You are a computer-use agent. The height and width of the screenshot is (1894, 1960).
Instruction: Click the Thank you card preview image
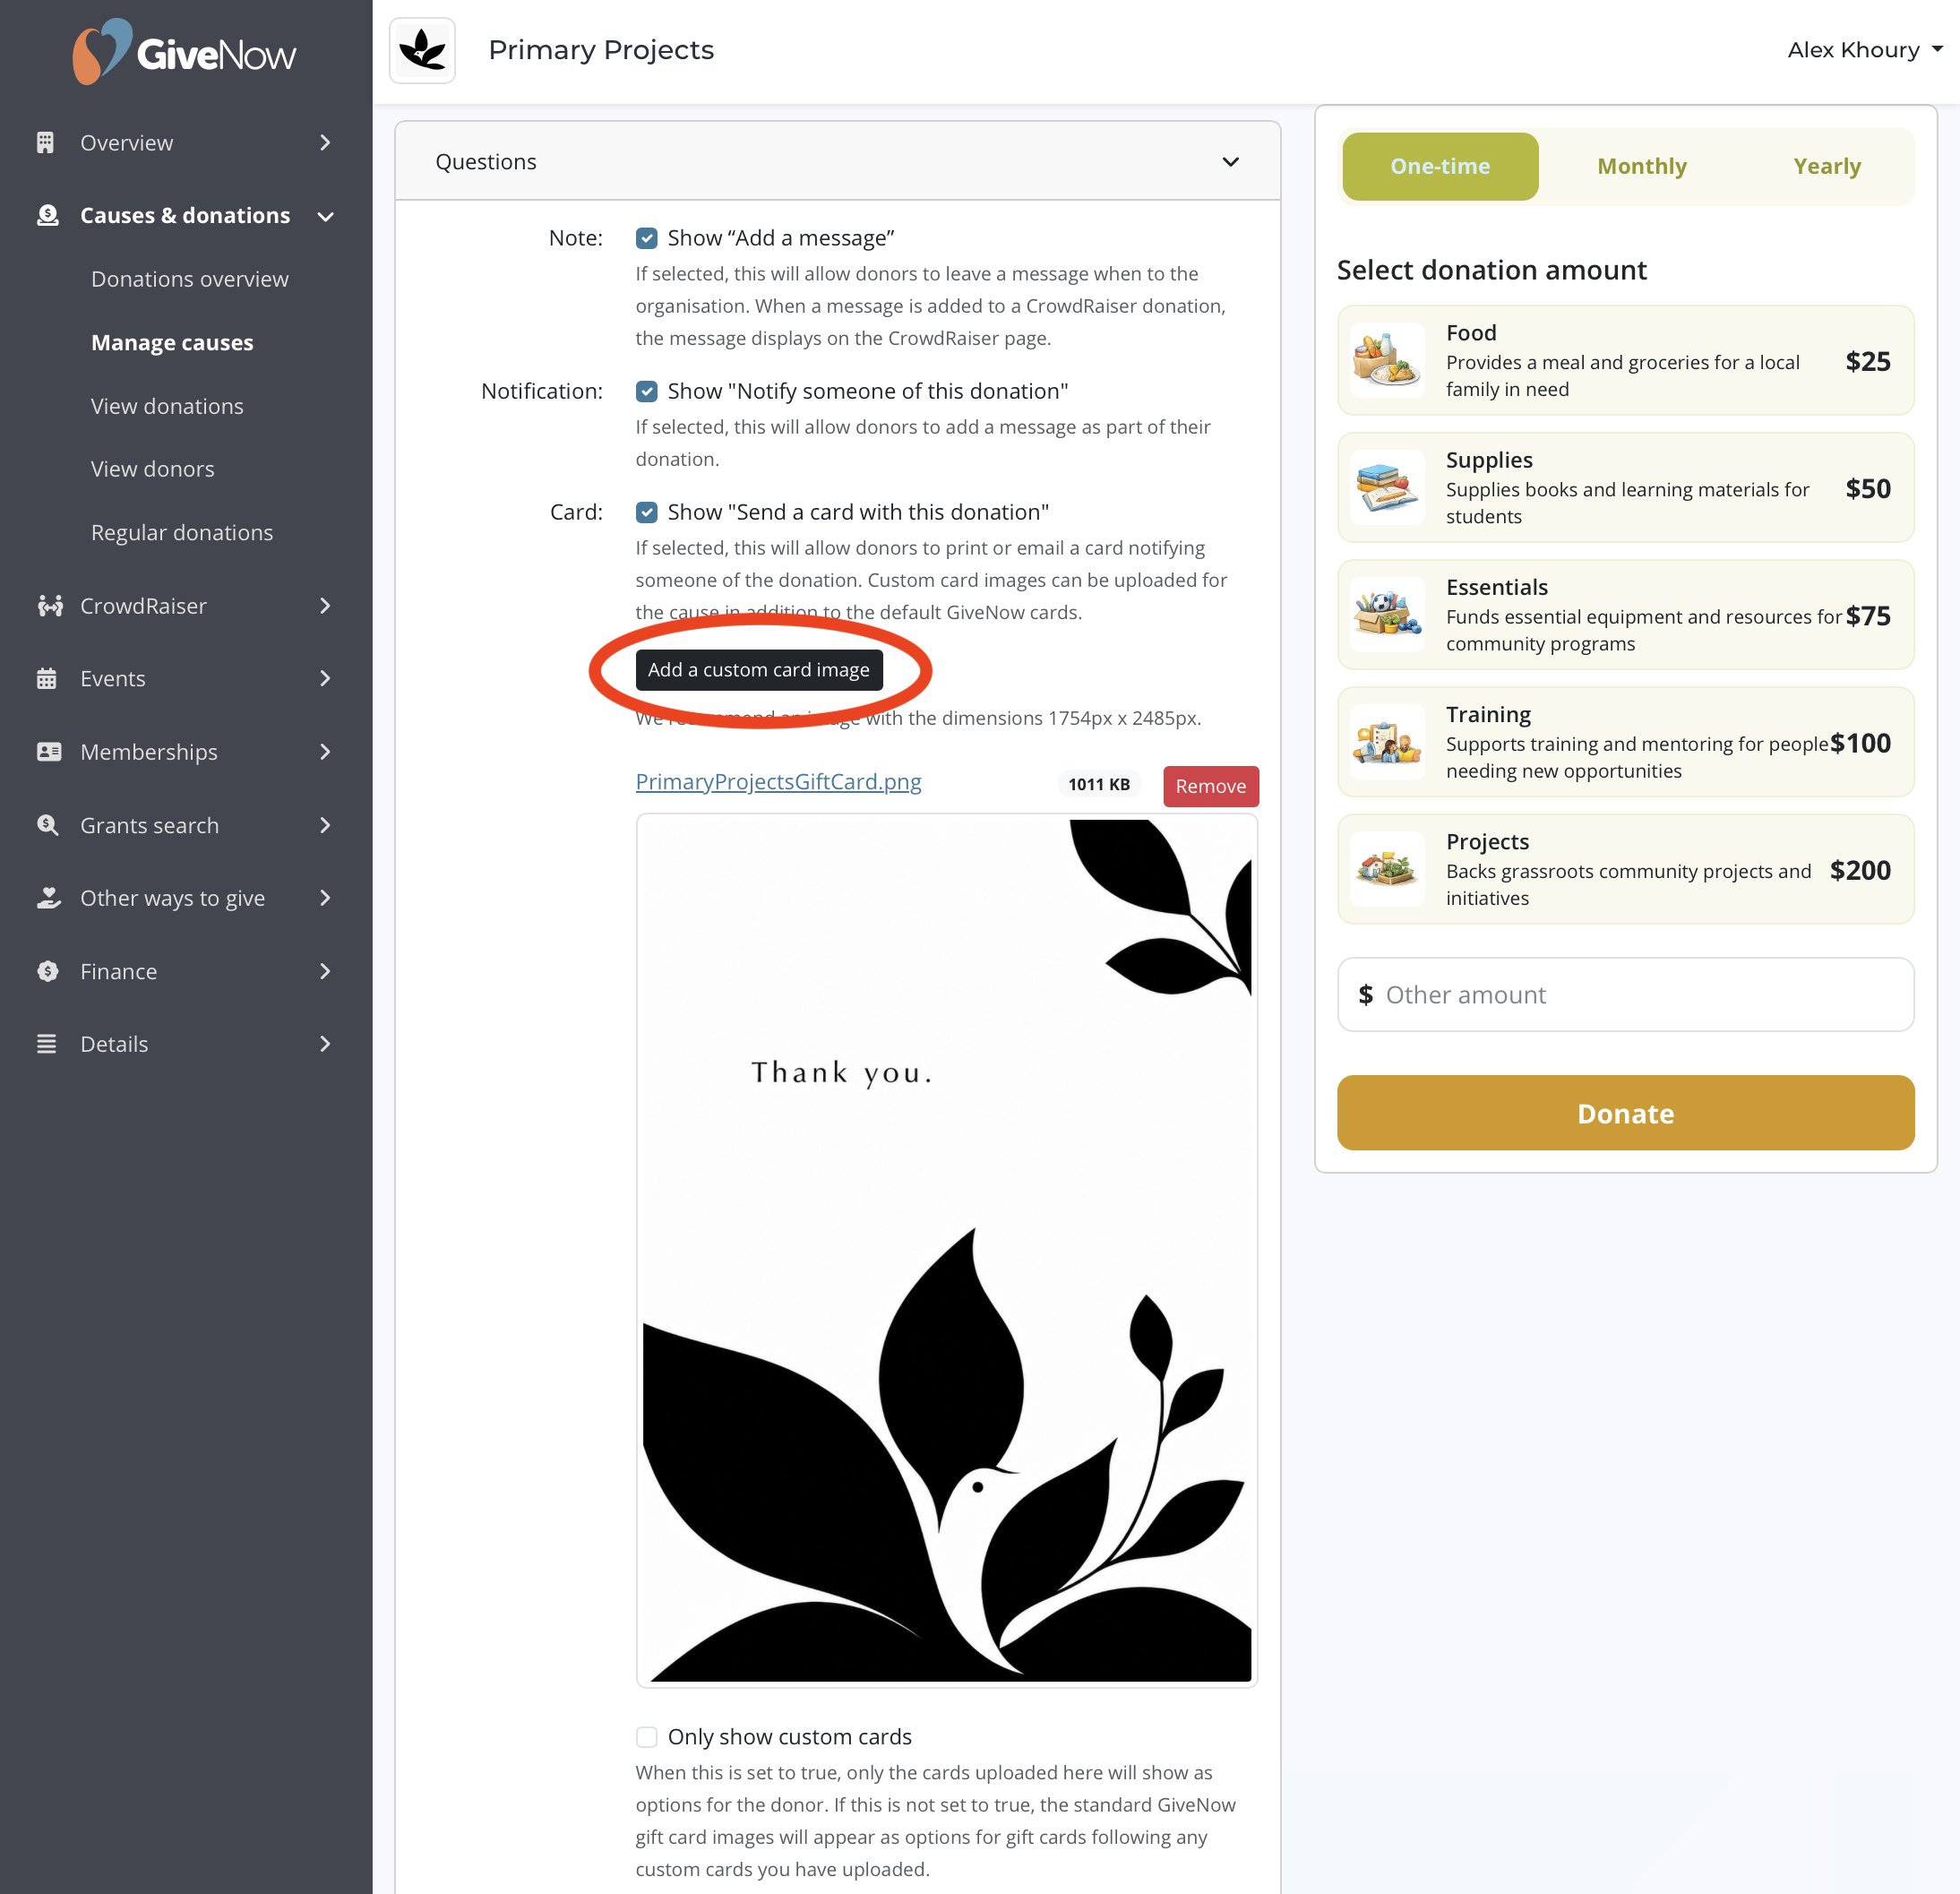(946, 1251)
